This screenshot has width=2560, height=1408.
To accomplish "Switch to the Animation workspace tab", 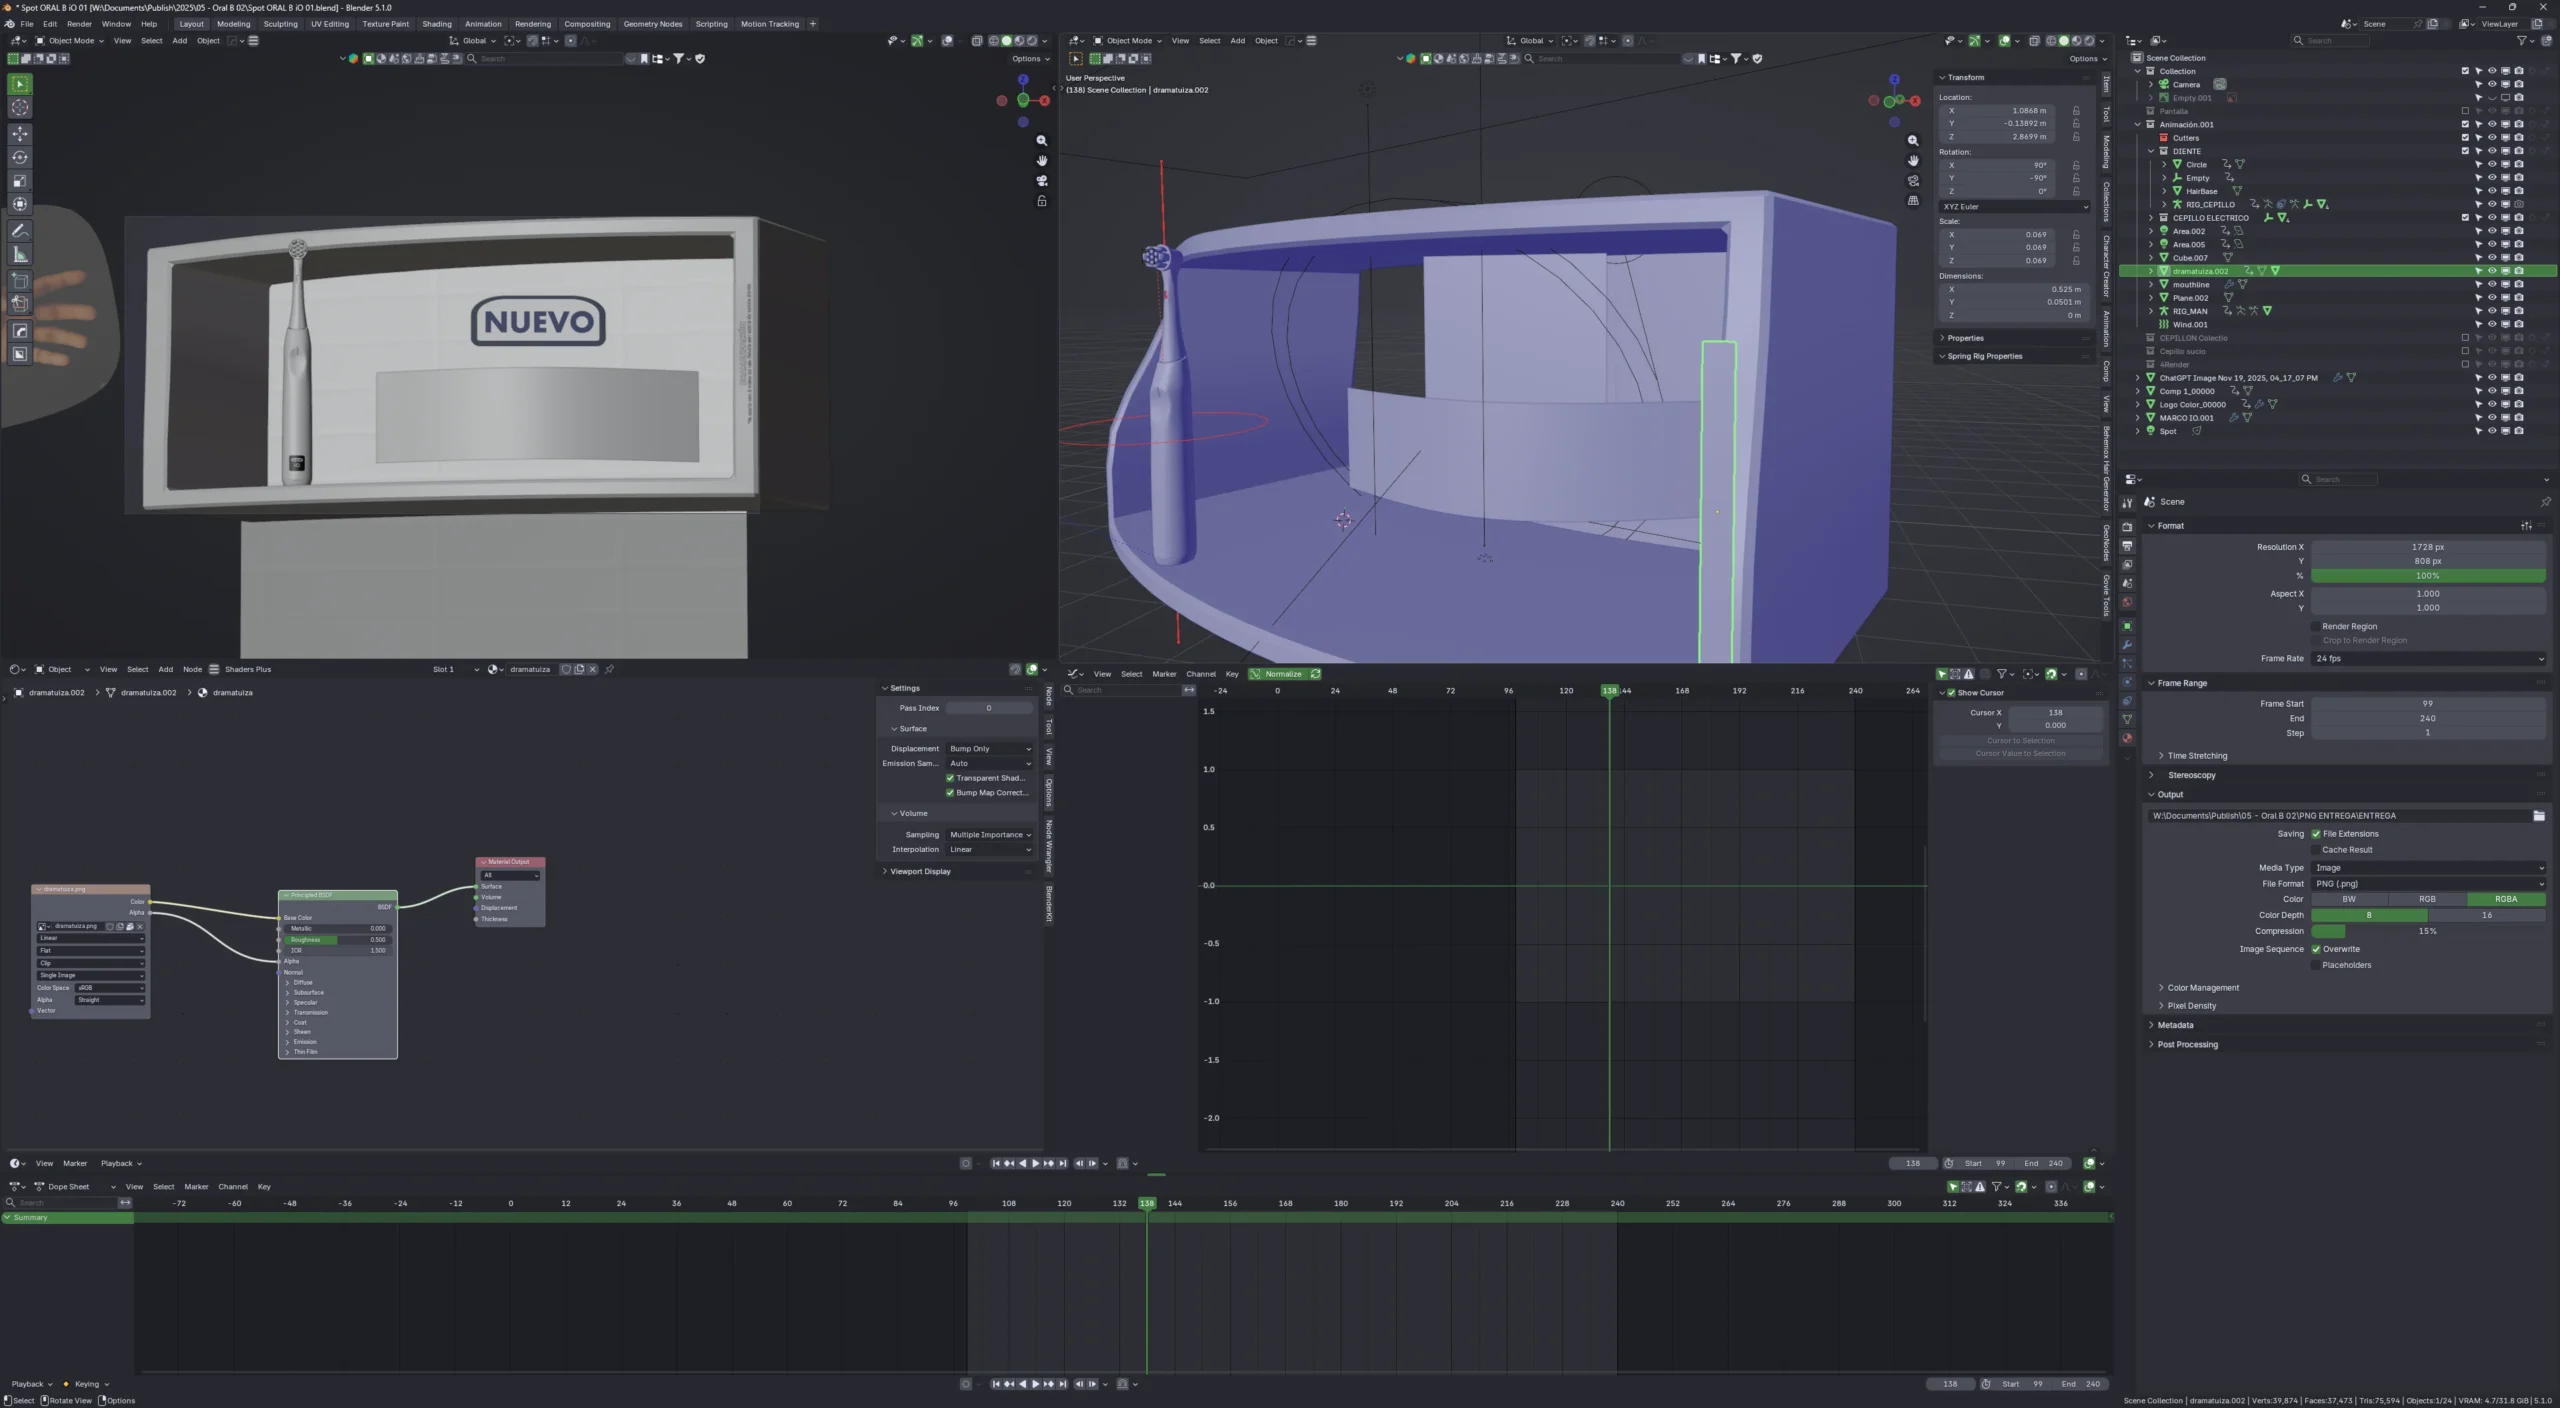I will click(483, 24).
